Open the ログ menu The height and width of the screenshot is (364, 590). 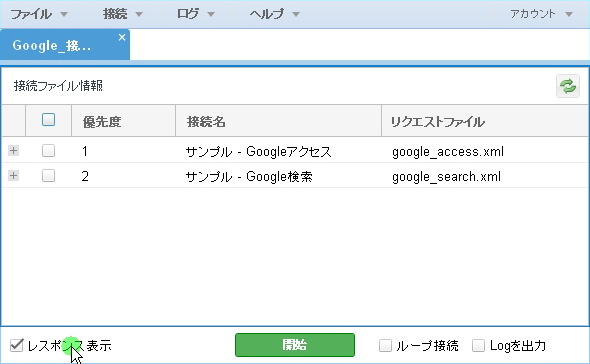point(196,14)
